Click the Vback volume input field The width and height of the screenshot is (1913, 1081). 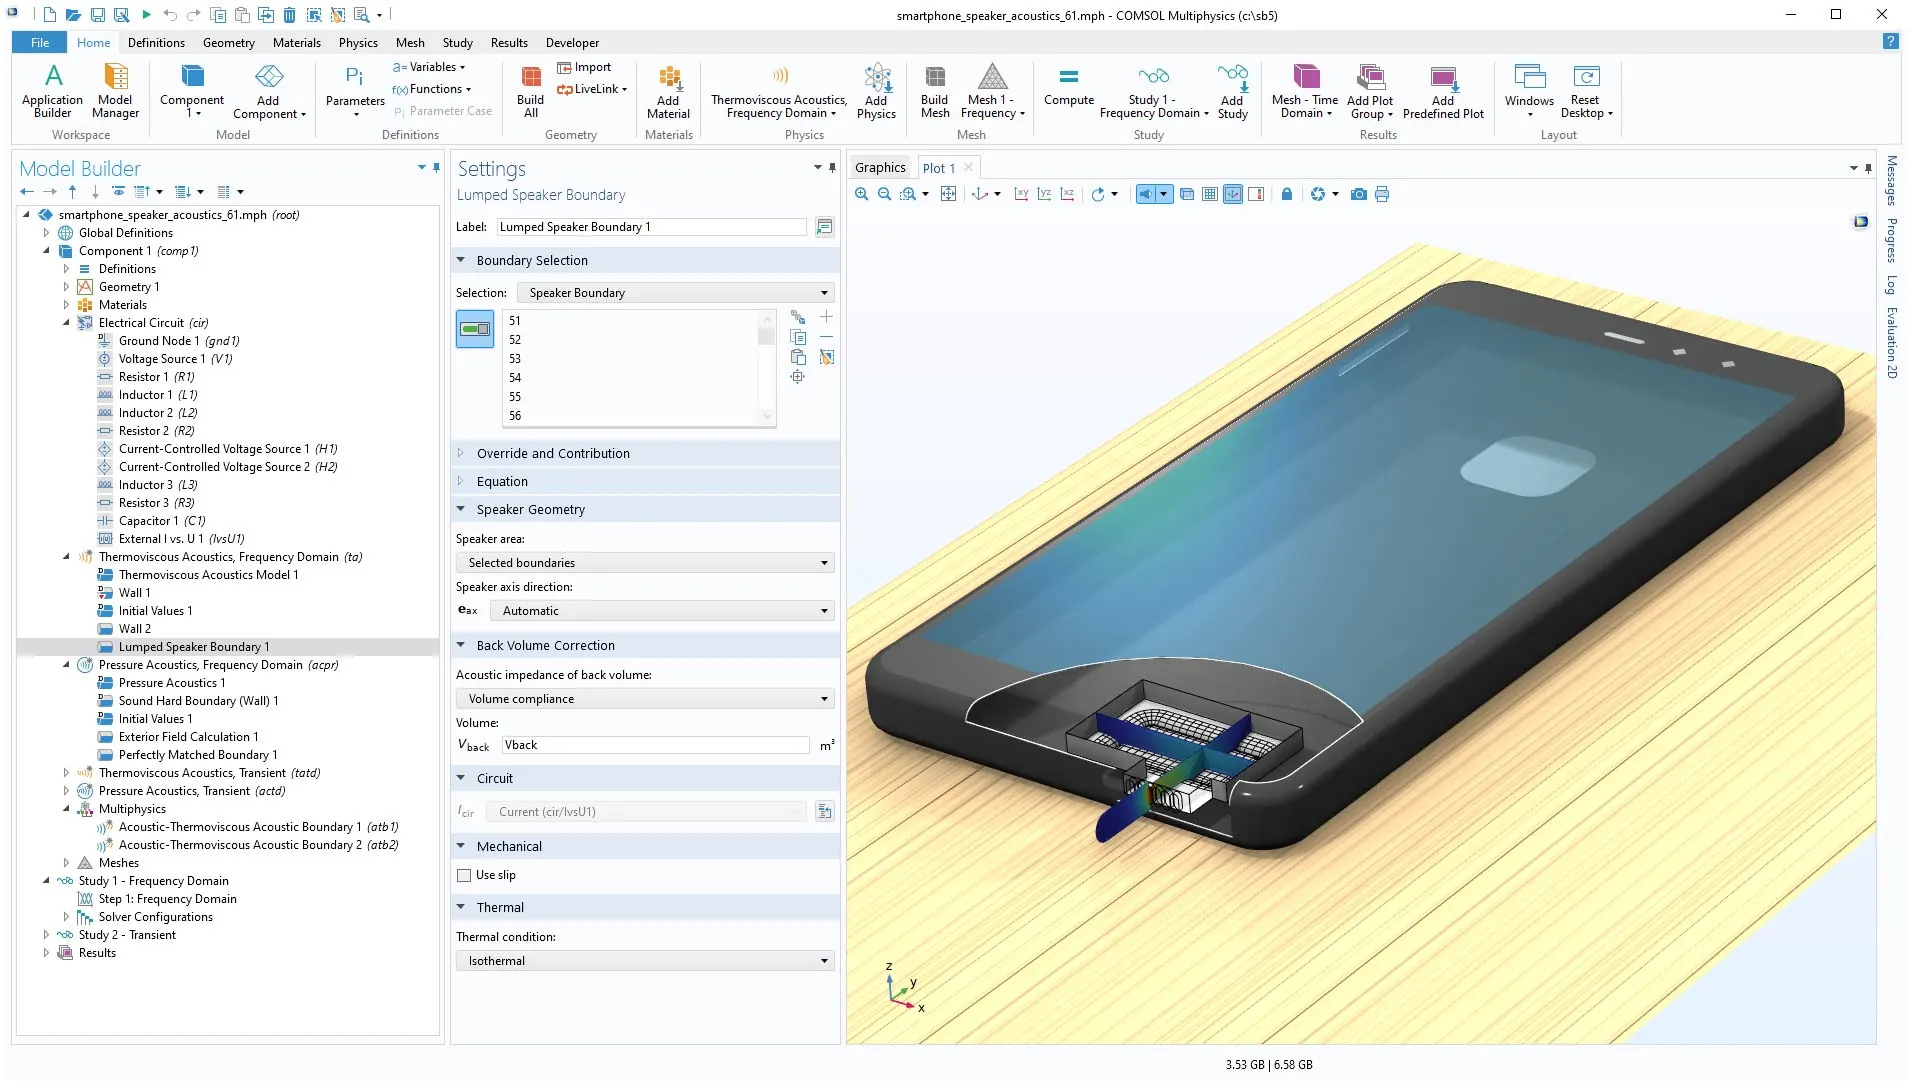click(x=654, y=745)
